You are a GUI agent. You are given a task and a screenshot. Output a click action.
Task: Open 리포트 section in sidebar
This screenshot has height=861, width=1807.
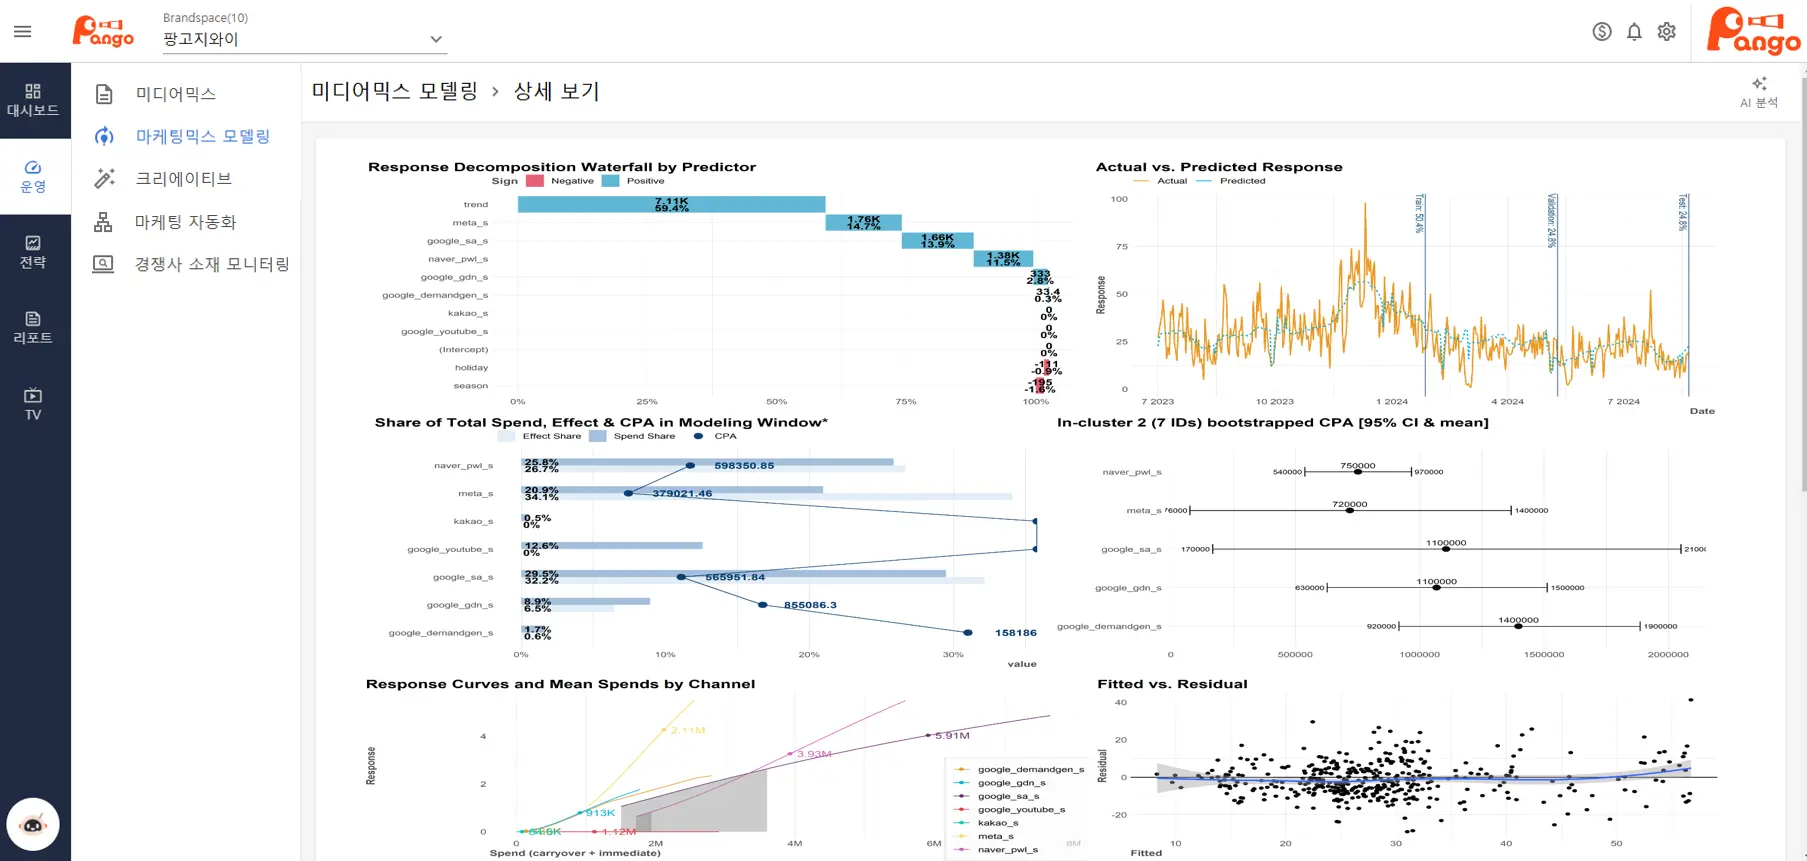click(34, 327)
